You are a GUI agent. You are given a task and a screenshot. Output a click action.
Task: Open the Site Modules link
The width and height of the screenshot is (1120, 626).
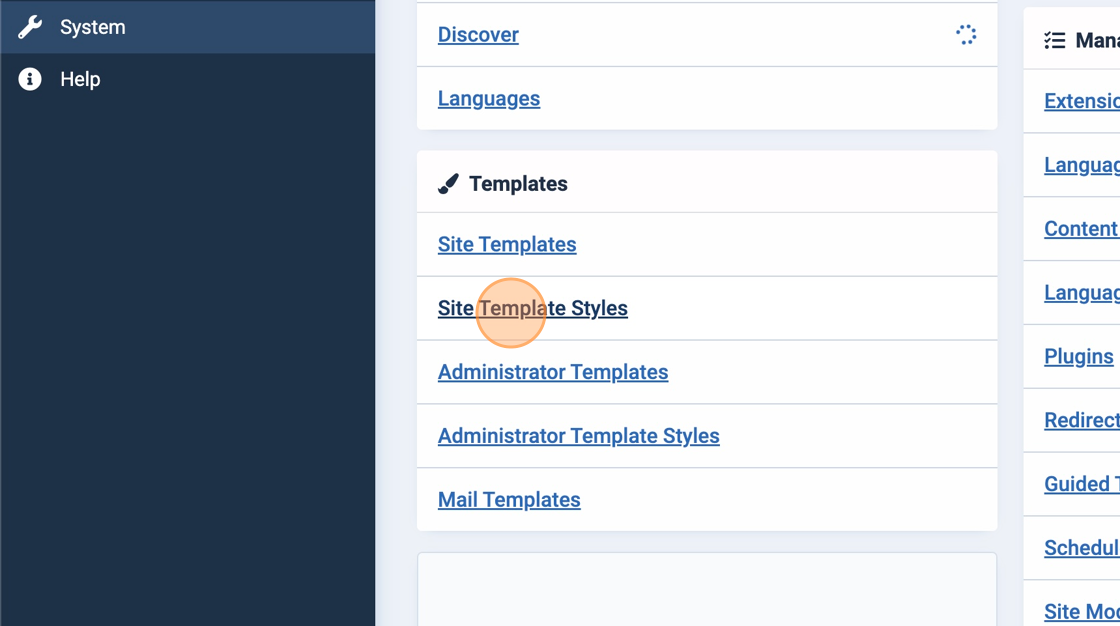[1081, 612]
